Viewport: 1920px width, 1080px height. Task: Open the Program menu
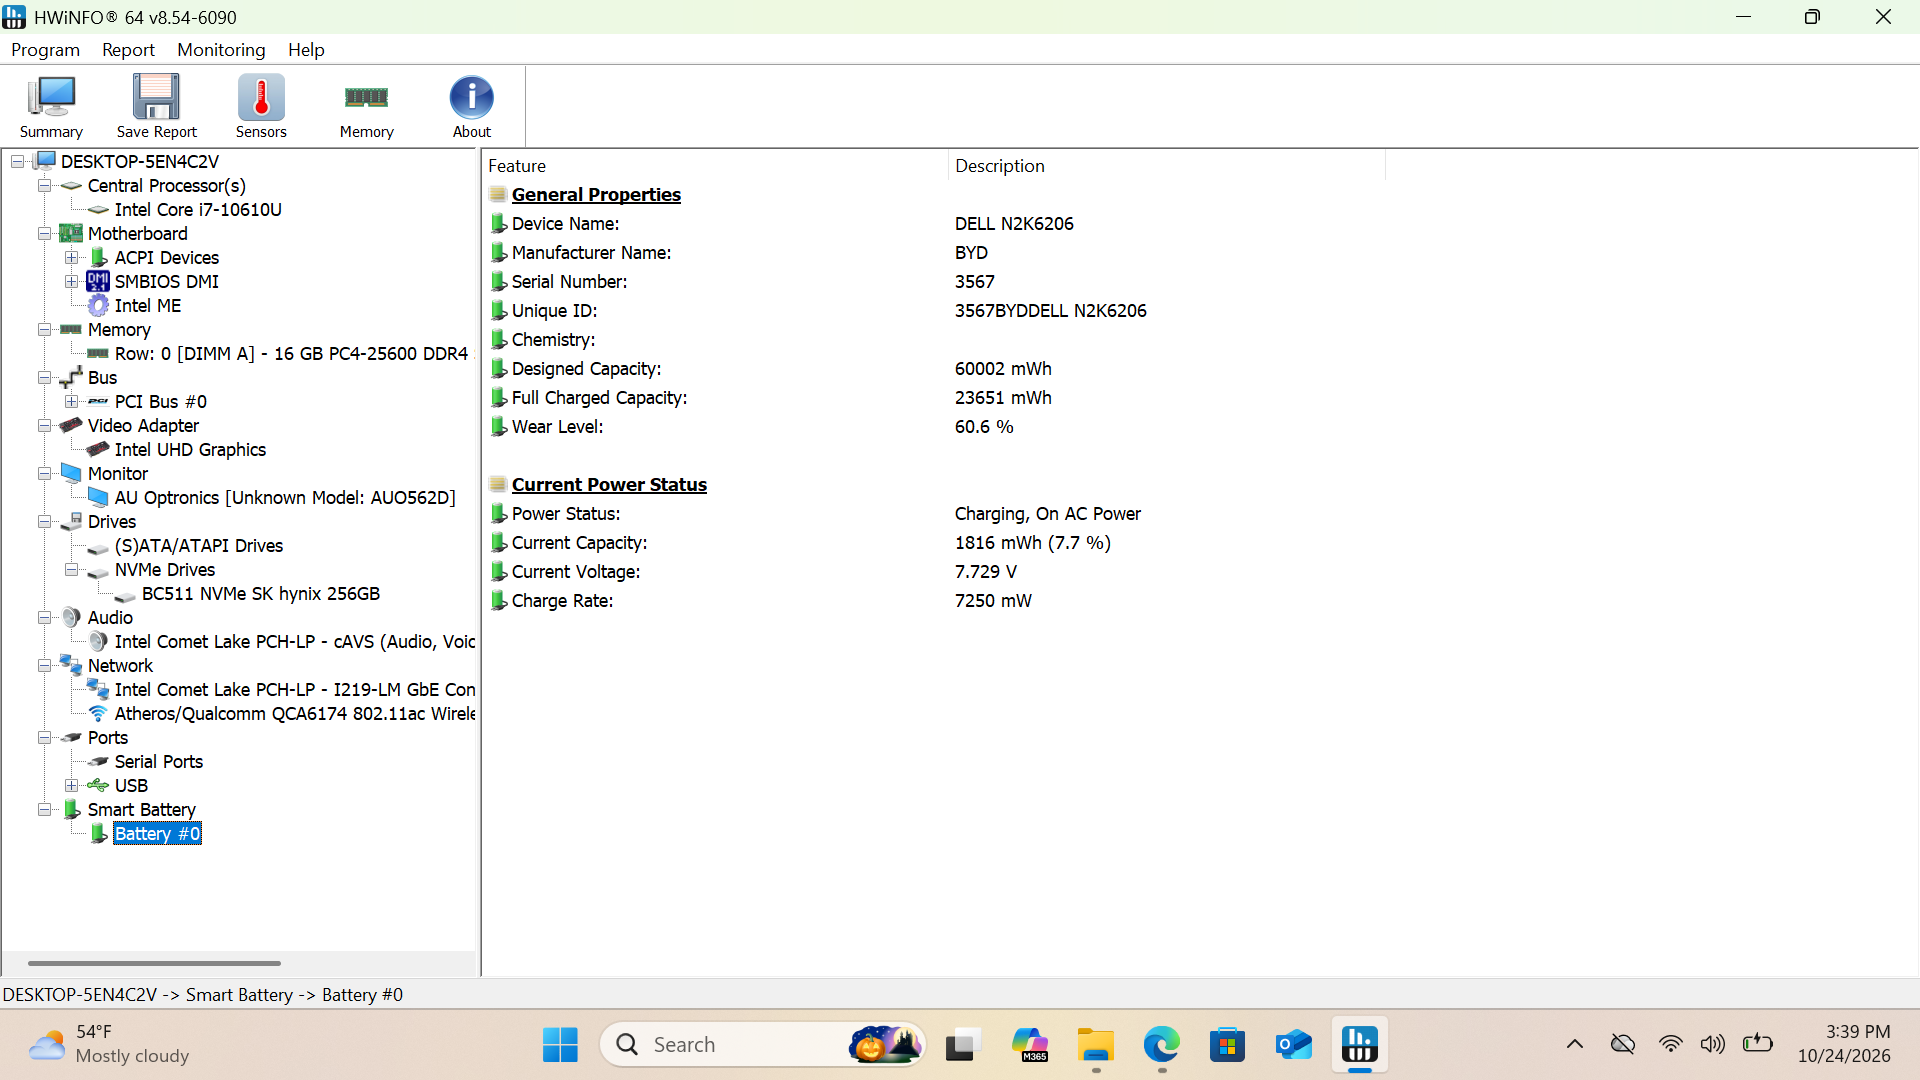tap(46, 50)
